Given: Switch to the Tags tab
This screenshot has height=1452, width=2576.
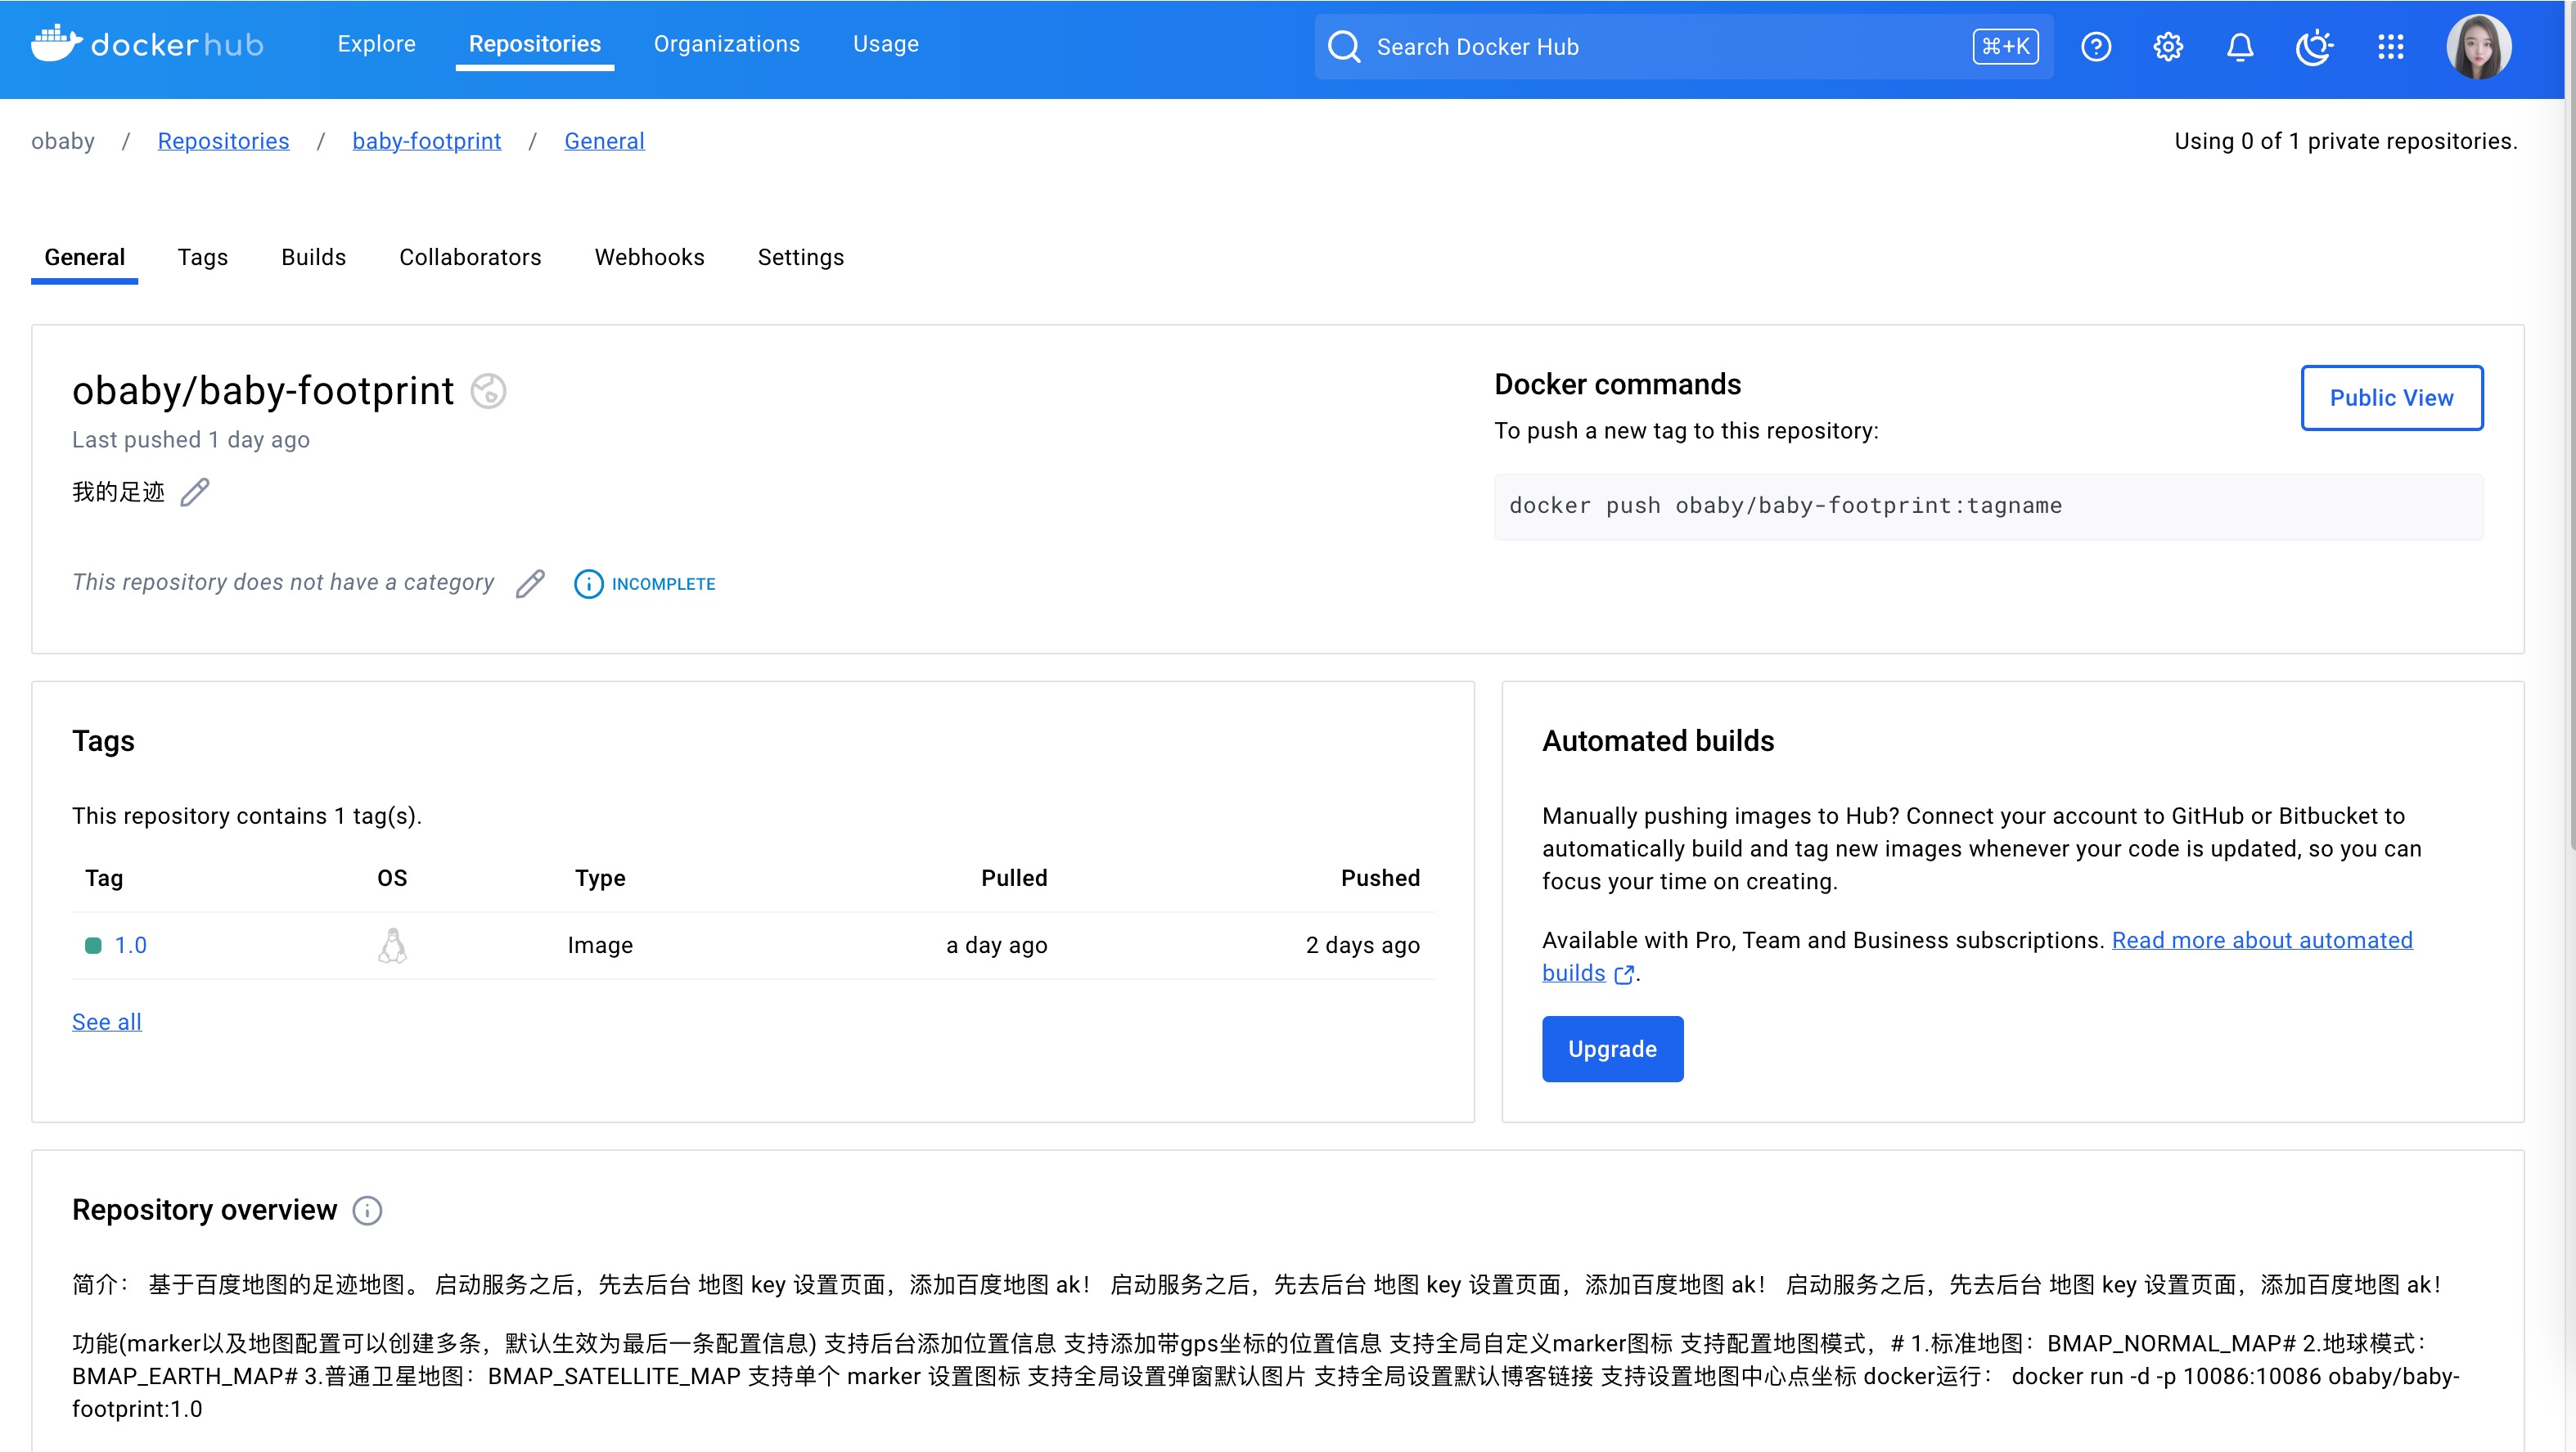Looking at the screenshot, I should [x=202, y=257].
